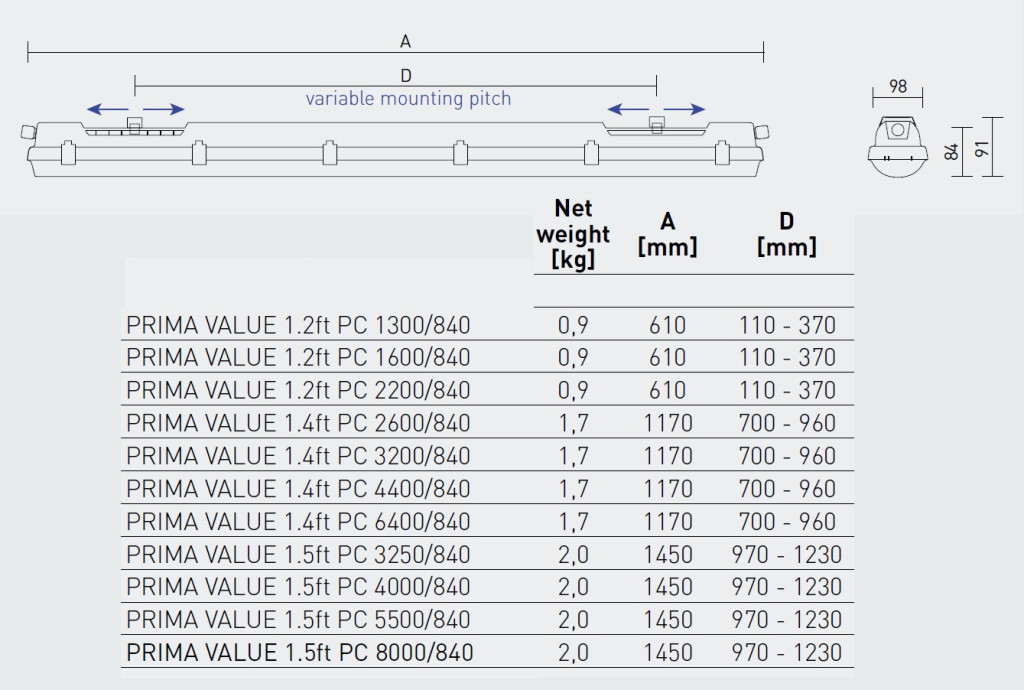This screenshot has height=690, width=1024.
Task: Click the luminaire cross-section end view drawing
Action: (898, 146)
